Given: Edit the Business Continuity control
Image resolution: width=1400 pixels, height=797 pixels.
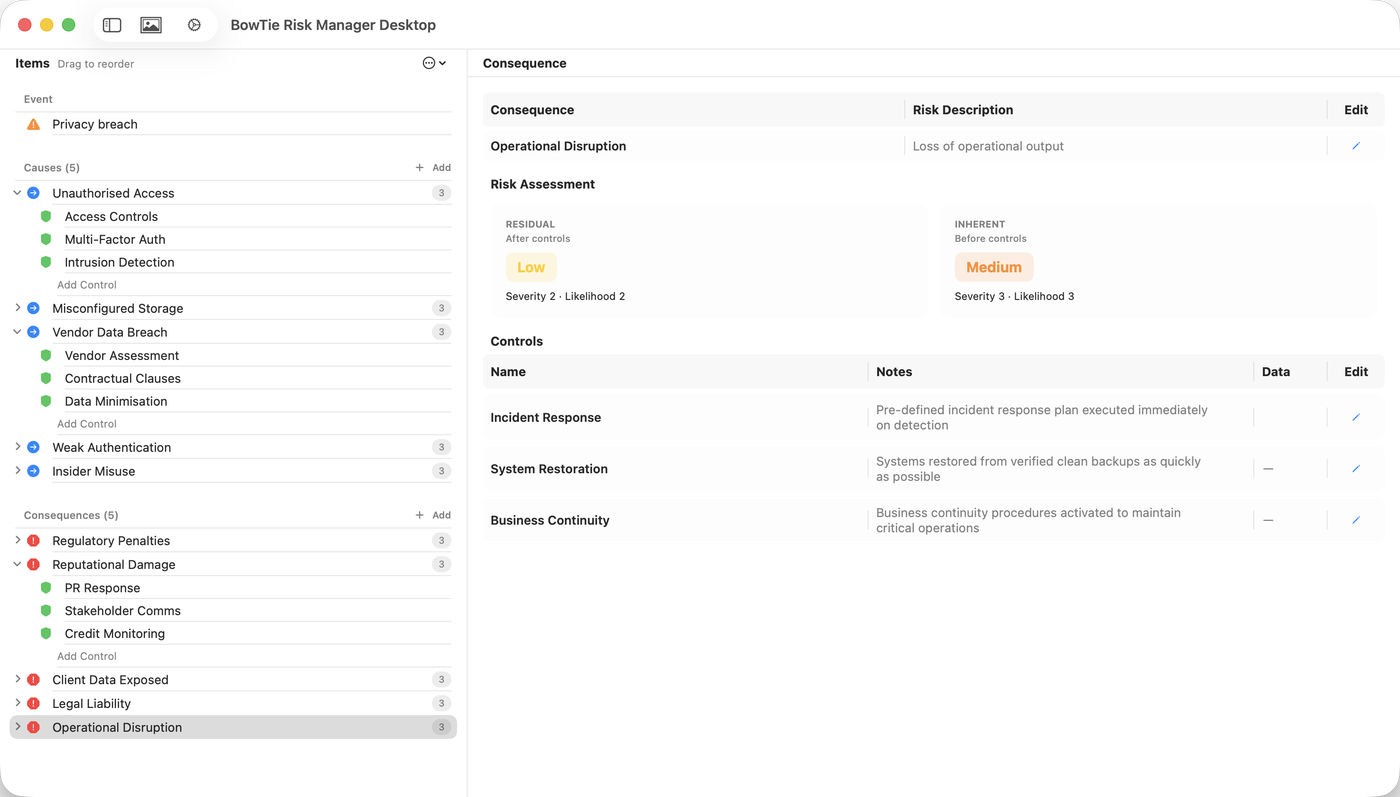Looking at the screenshot, I should click(1356, 520).
